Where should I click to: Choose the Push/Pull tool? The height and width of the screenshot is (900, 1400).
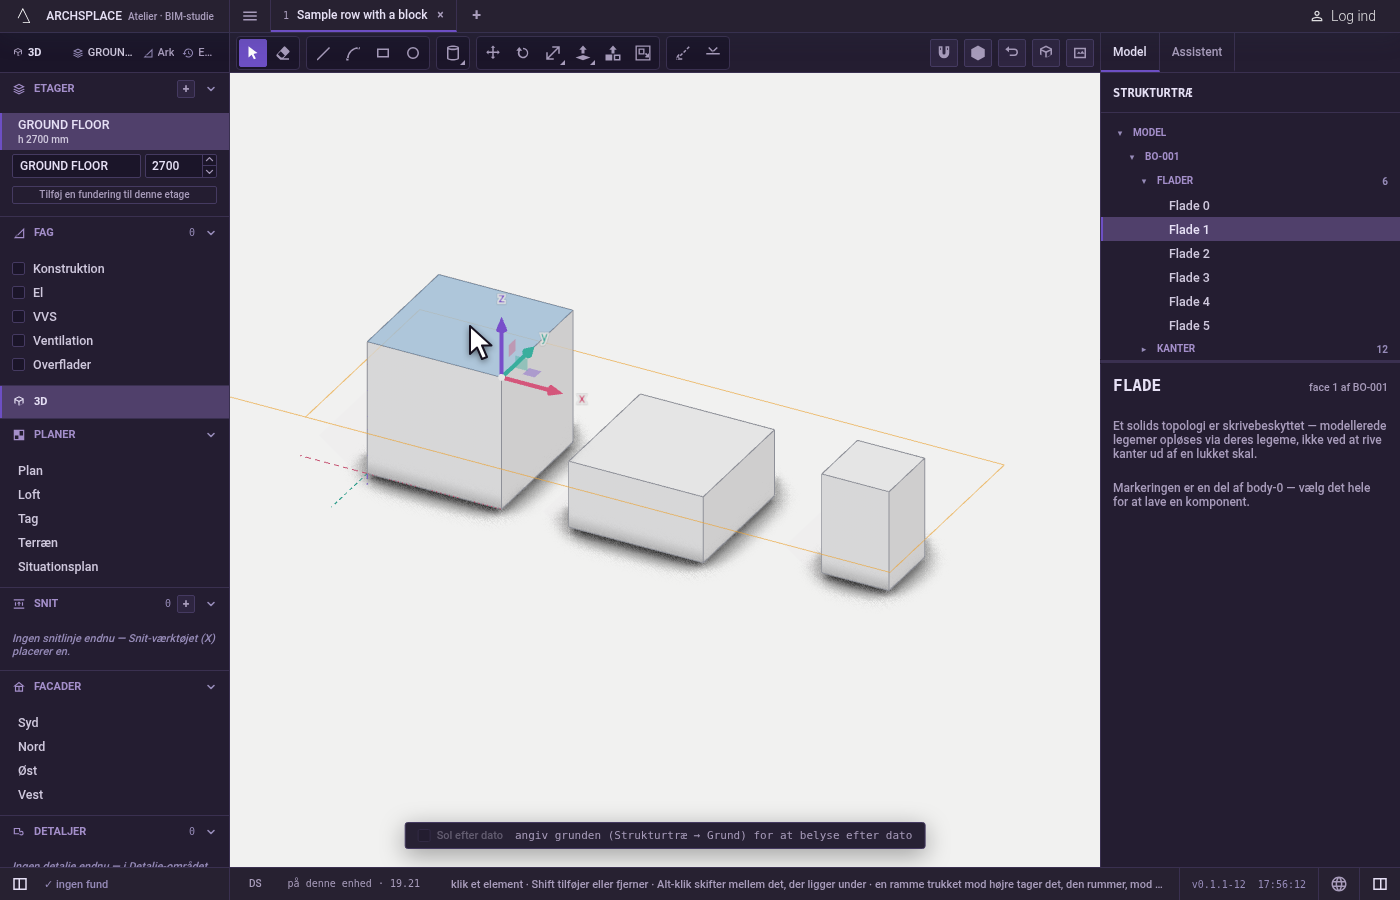[x=583, y=53]
